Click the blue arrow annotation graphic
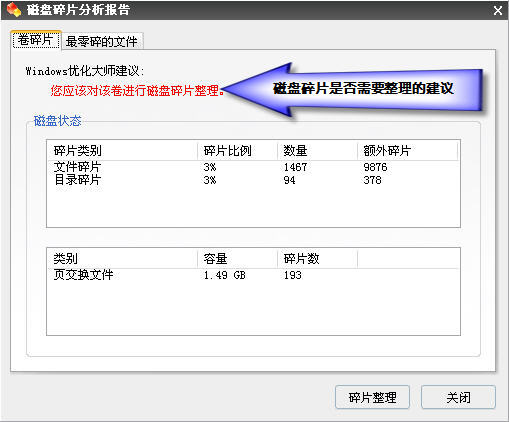The width and height of the screenshot is (509, 422). (x=353, y=89)
